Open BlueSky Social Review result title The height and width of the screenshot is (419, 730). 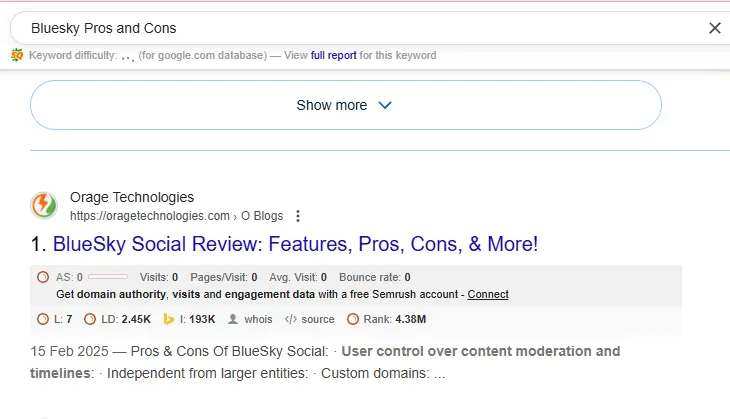click(295, 244)
